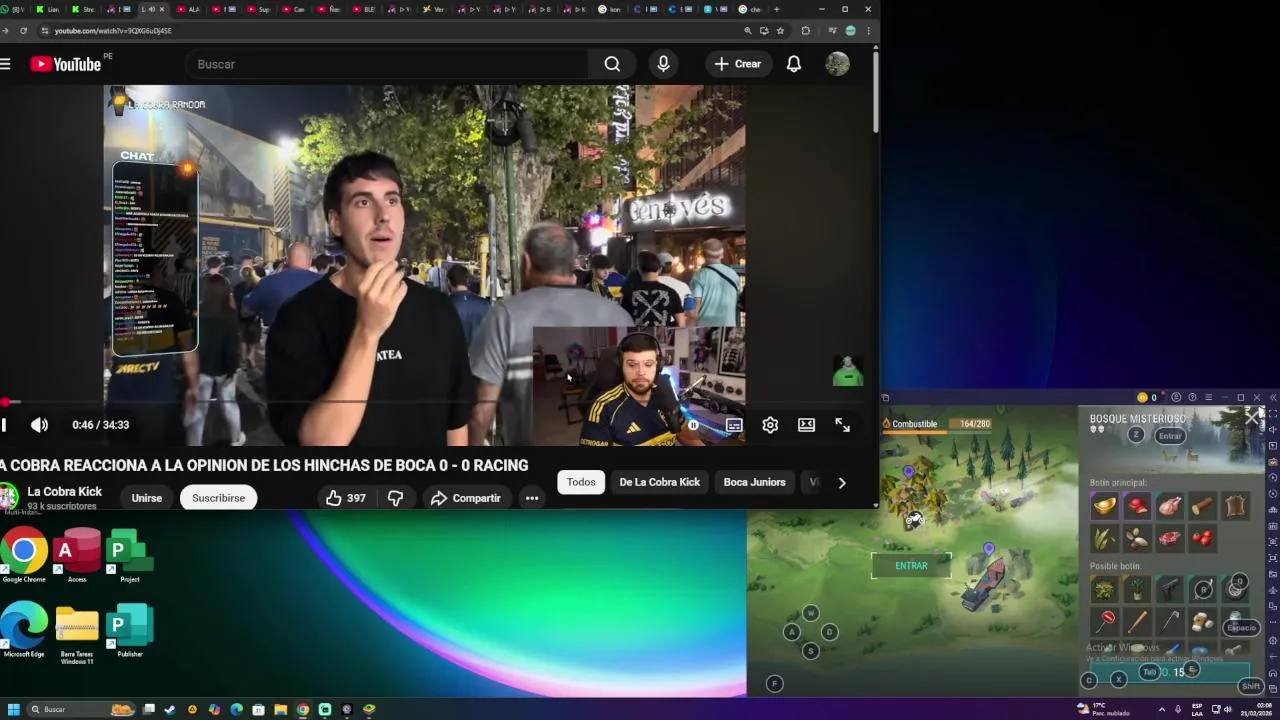Select the raw meat leg loot item

point(1170,506)
